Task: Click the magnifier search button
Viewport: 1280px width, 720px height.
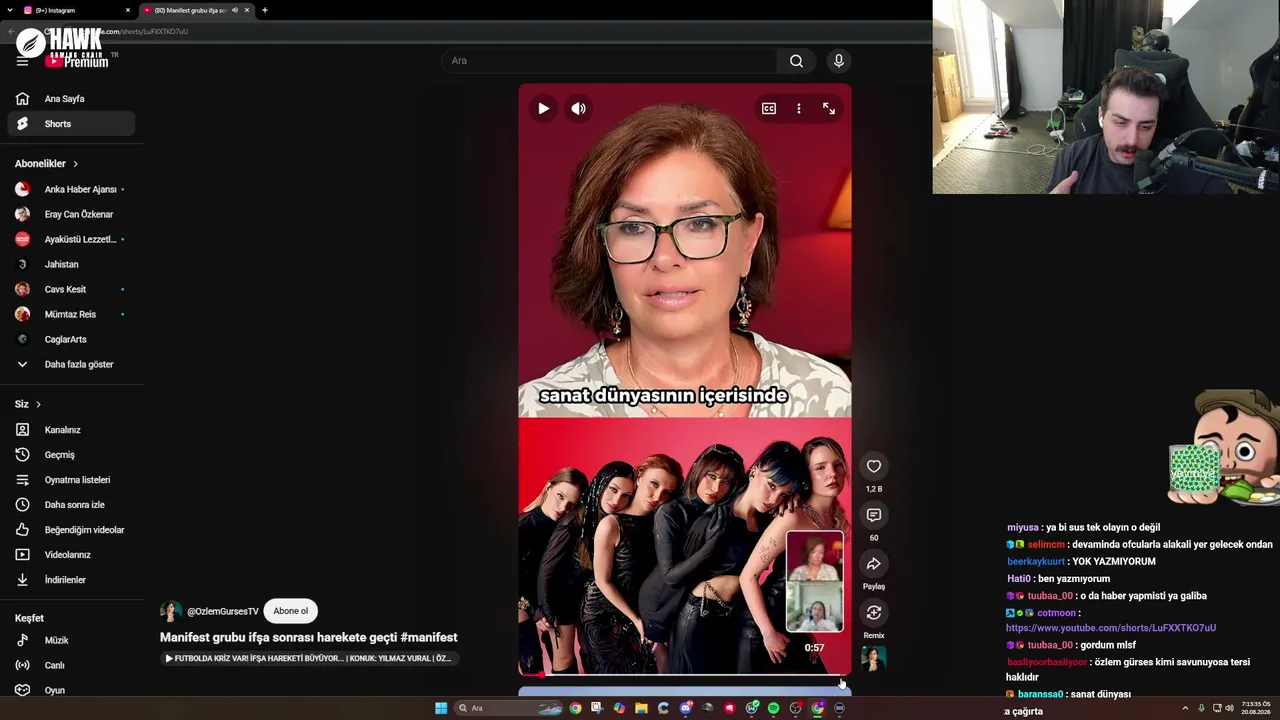Action: pos(796,61)
